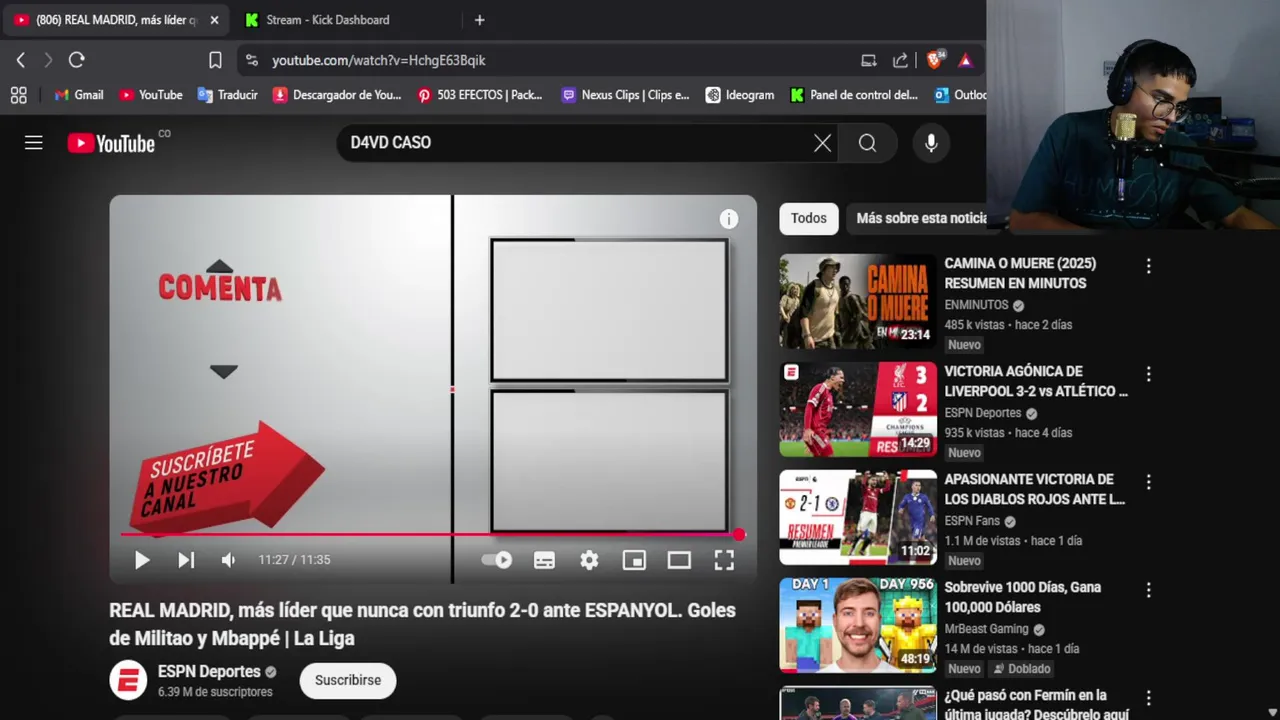Image resolution: width=1280 pixels, height=720 pixels.
Task: Reload the current page
Action: (76, 60)
